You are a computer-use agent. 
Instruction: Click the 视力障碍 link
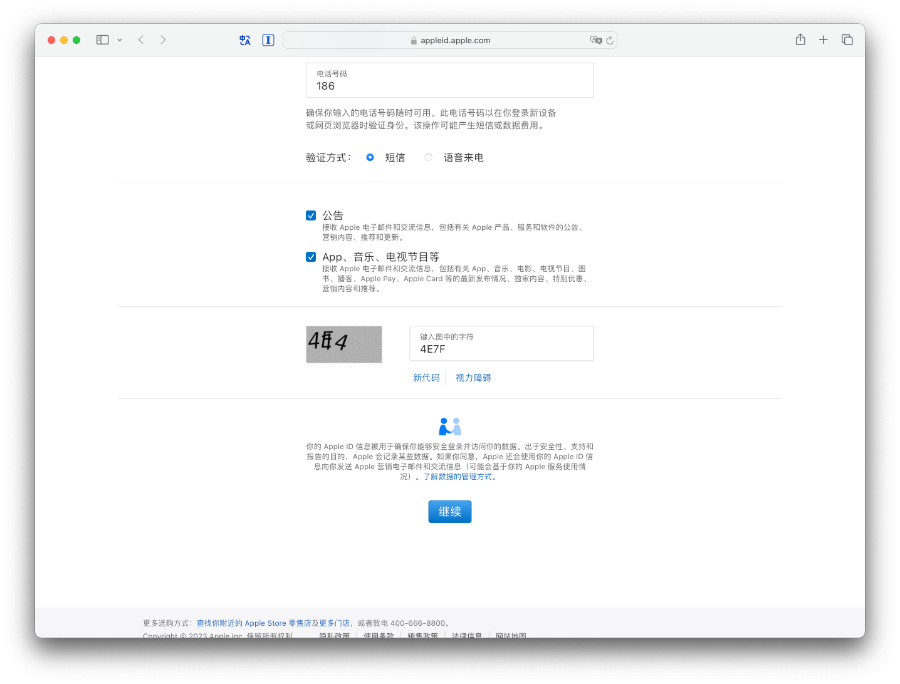[x=473, y=378]
